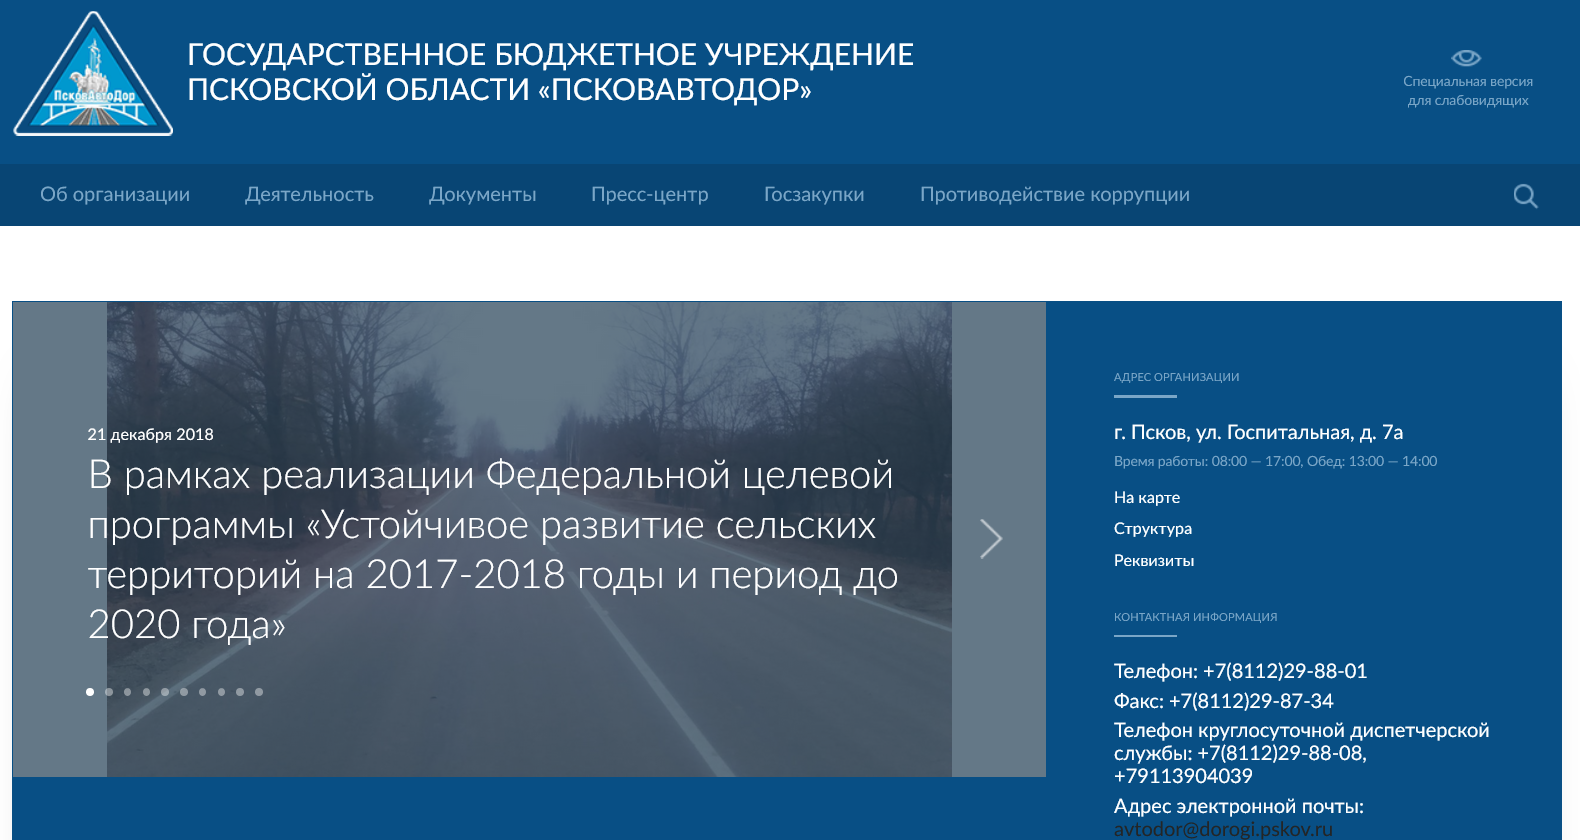Click the «На карте» link
The width and height of the screenshot is (1580, 840).
[1147, 498]
